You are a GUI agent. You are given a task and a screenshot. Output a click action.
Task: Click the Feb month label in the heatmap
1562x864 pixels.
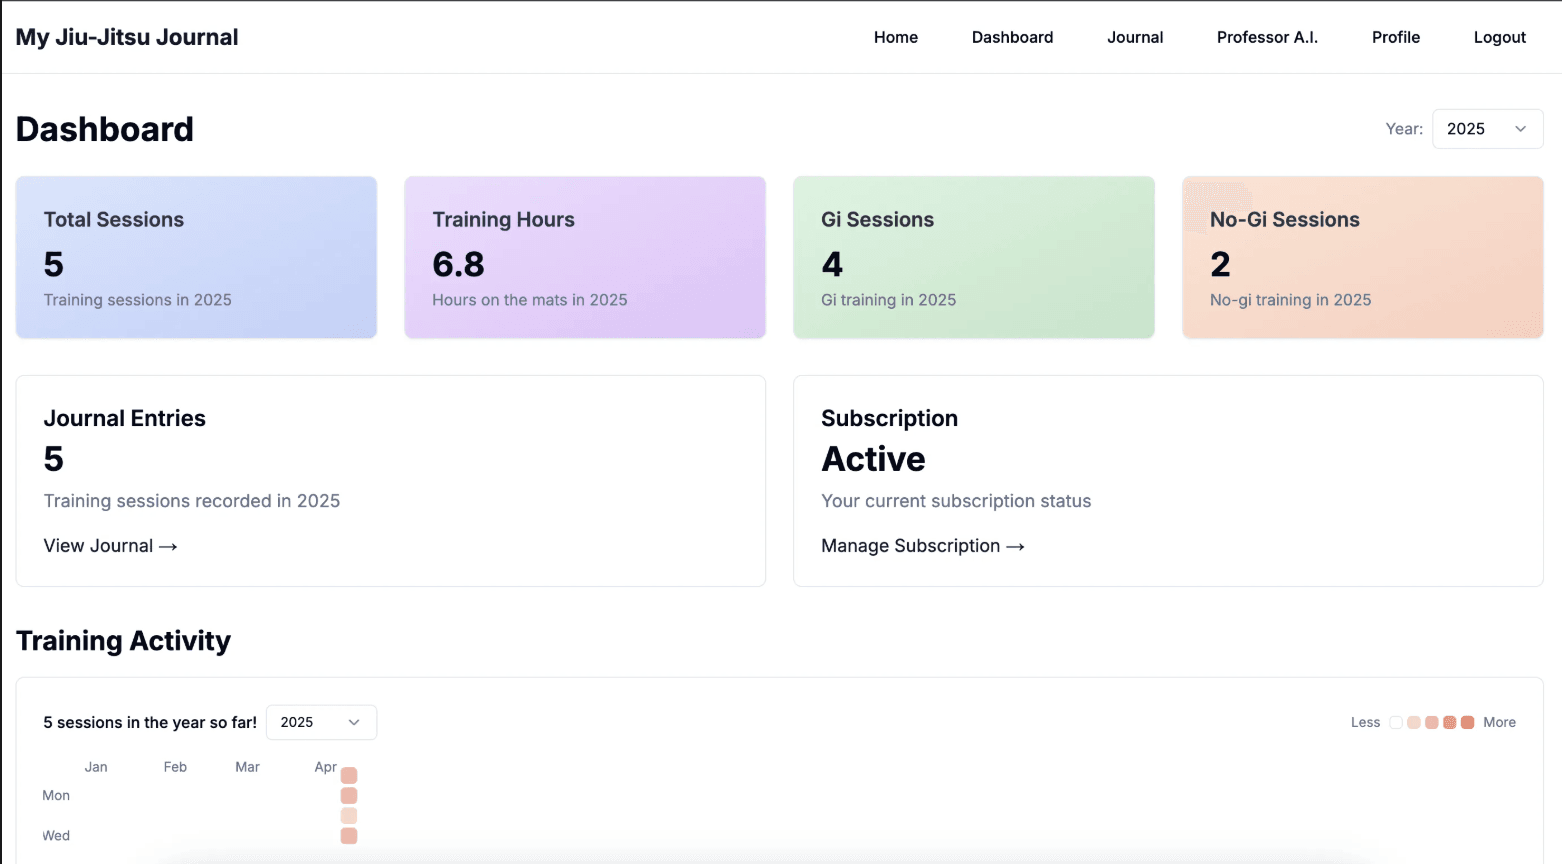tap(175, 767)
